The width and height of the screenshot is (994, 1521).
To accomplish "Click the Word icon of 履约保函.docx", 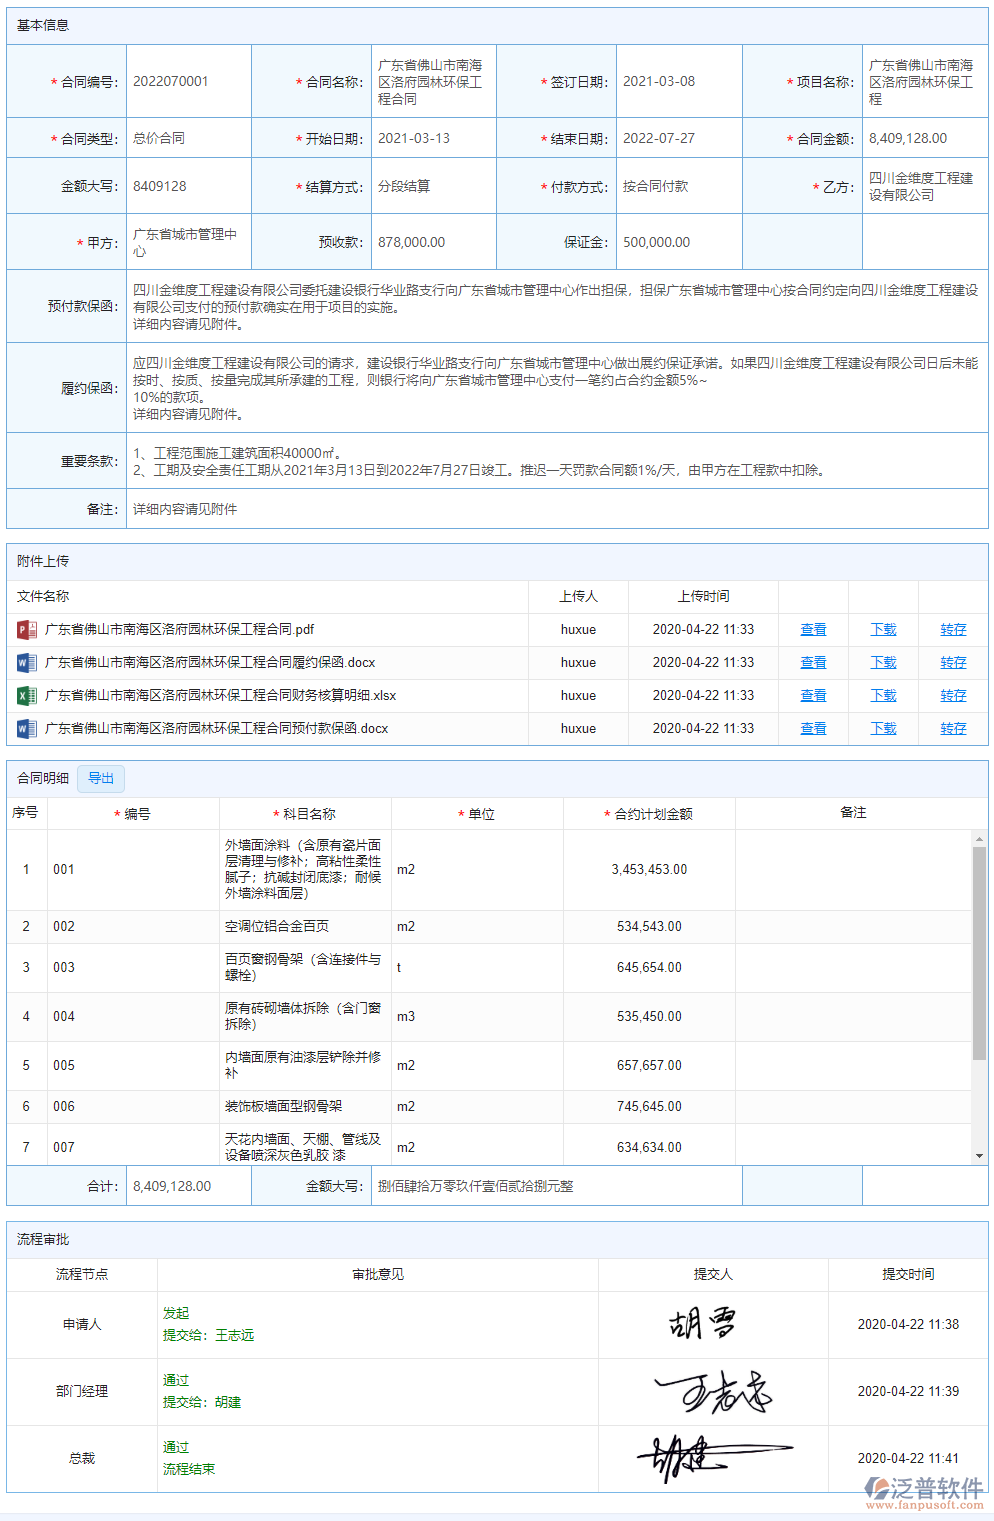I will tap(27, 663).
